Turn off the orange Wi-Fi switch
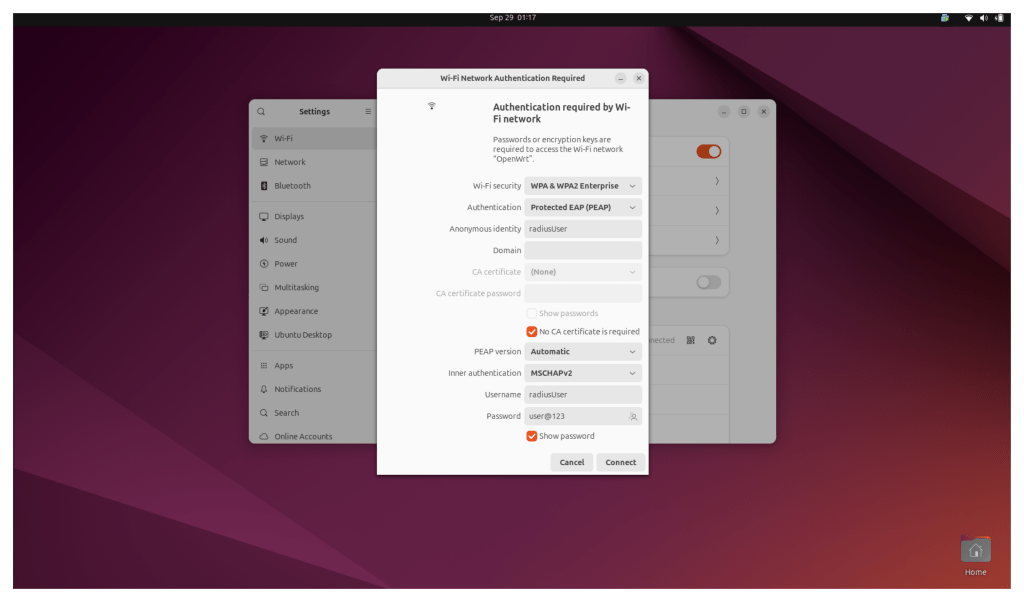Viewport: 1024px width, 602px height. [x=708, y=151]
